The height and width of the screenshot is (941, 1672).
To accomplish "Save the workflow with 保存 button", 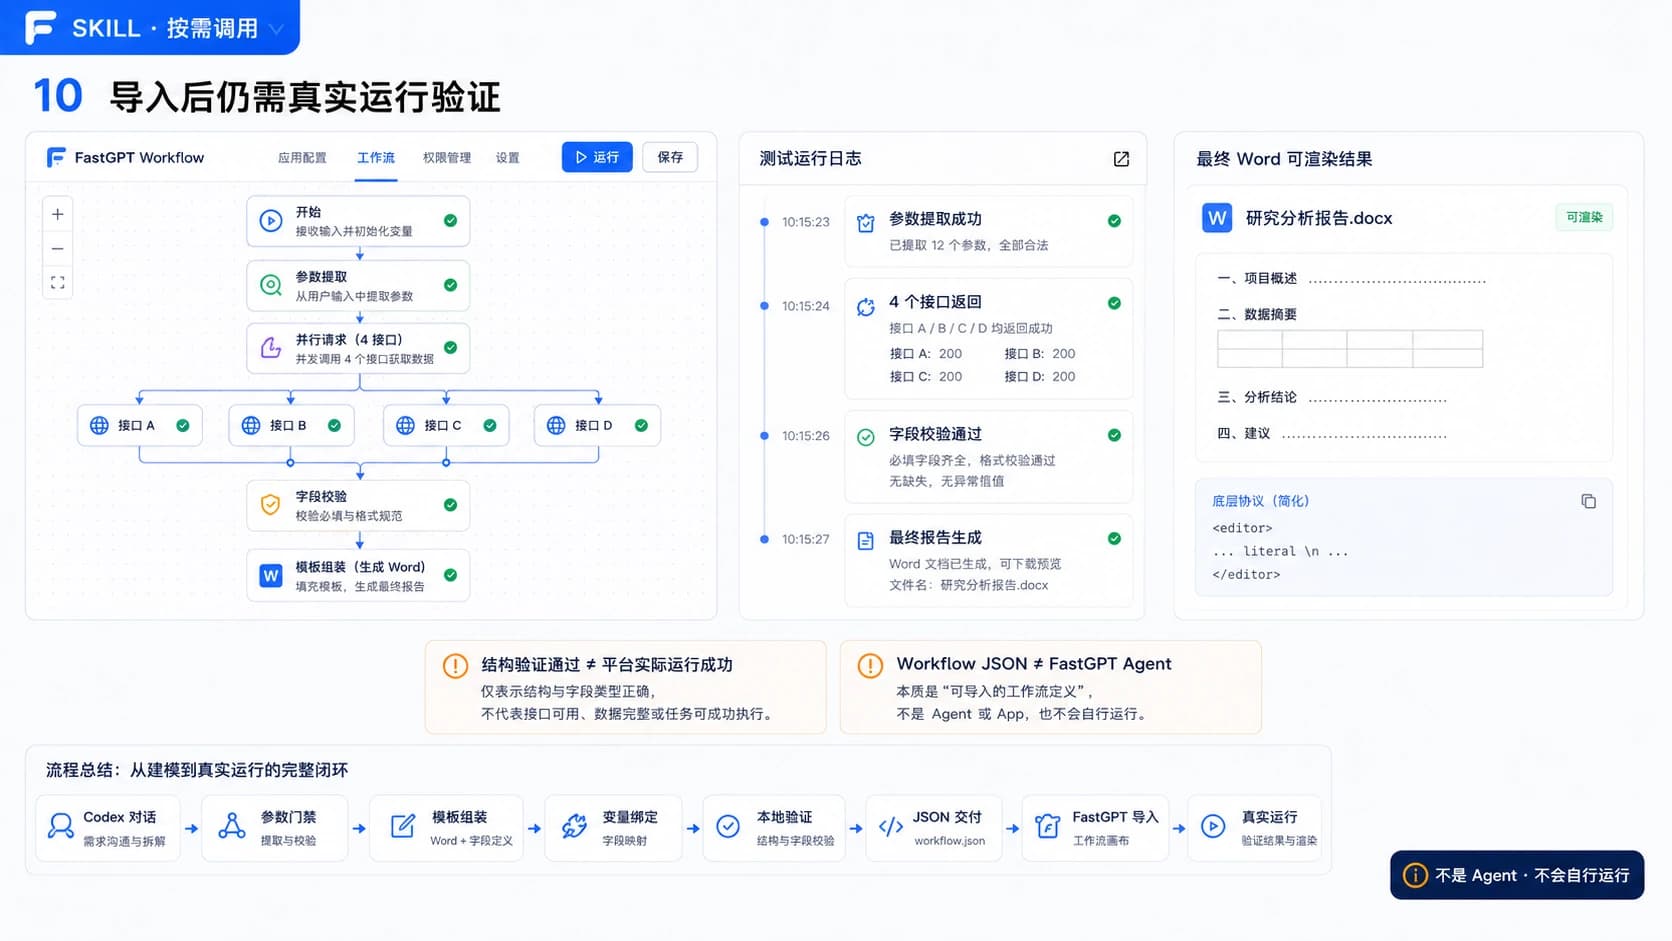I will 670,157.
